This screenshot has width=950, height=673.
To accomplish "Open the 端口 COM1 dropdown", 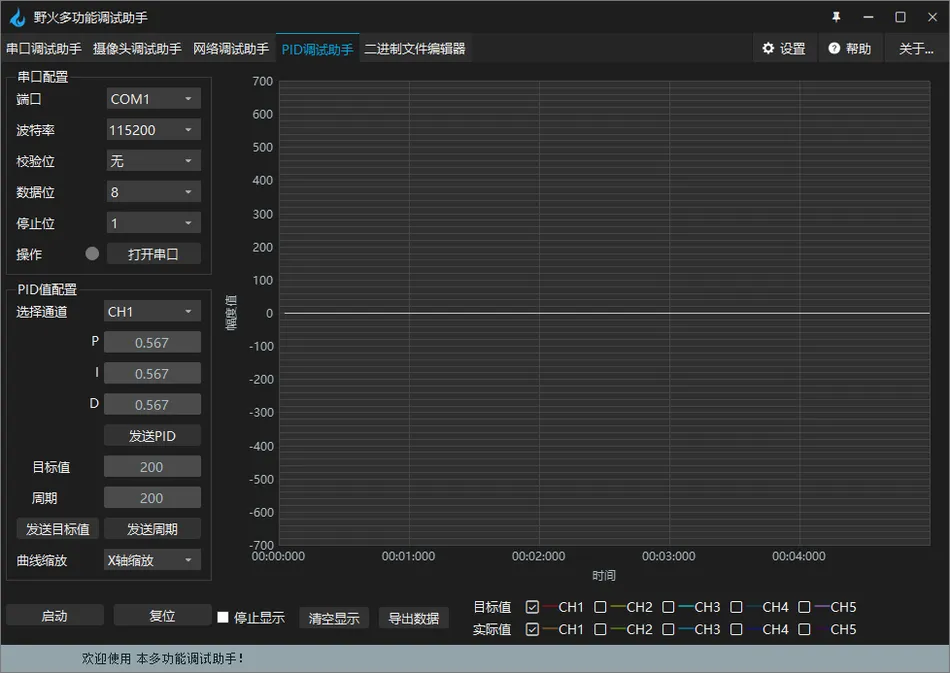I will [x=153, y=99].
